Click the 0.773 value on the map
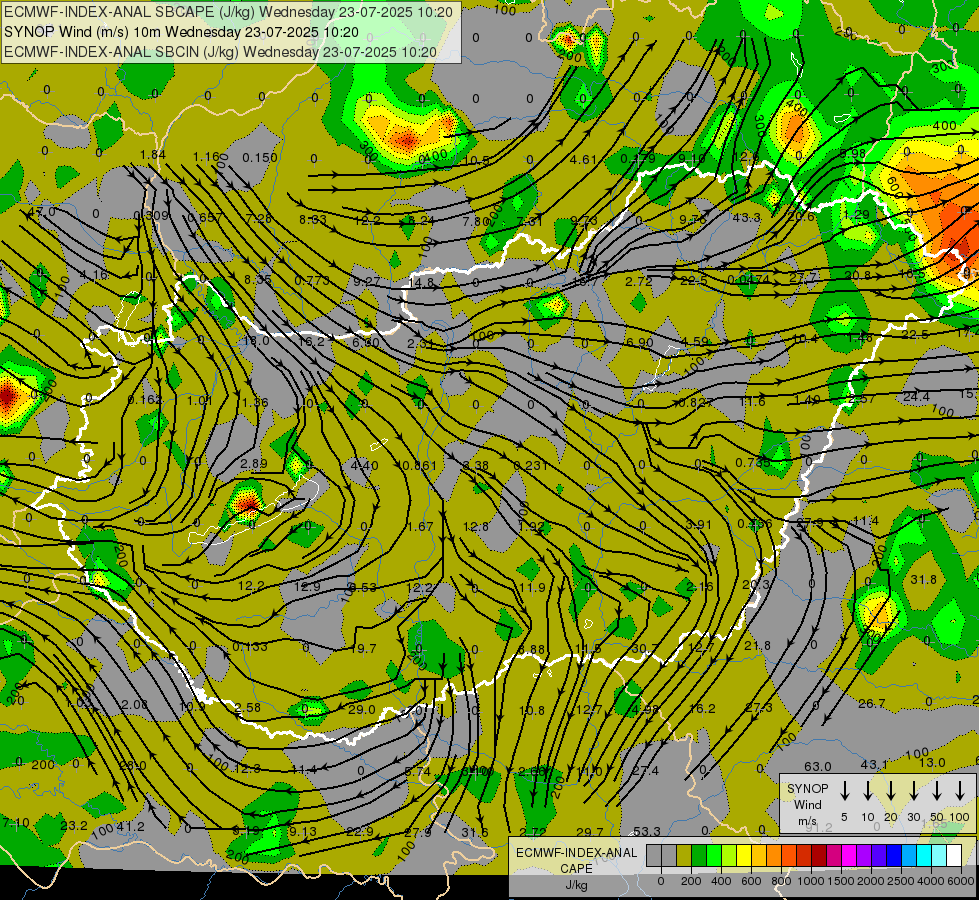This screenshot has height=900, width=979. pyautogui.click(x=312, y=280)
